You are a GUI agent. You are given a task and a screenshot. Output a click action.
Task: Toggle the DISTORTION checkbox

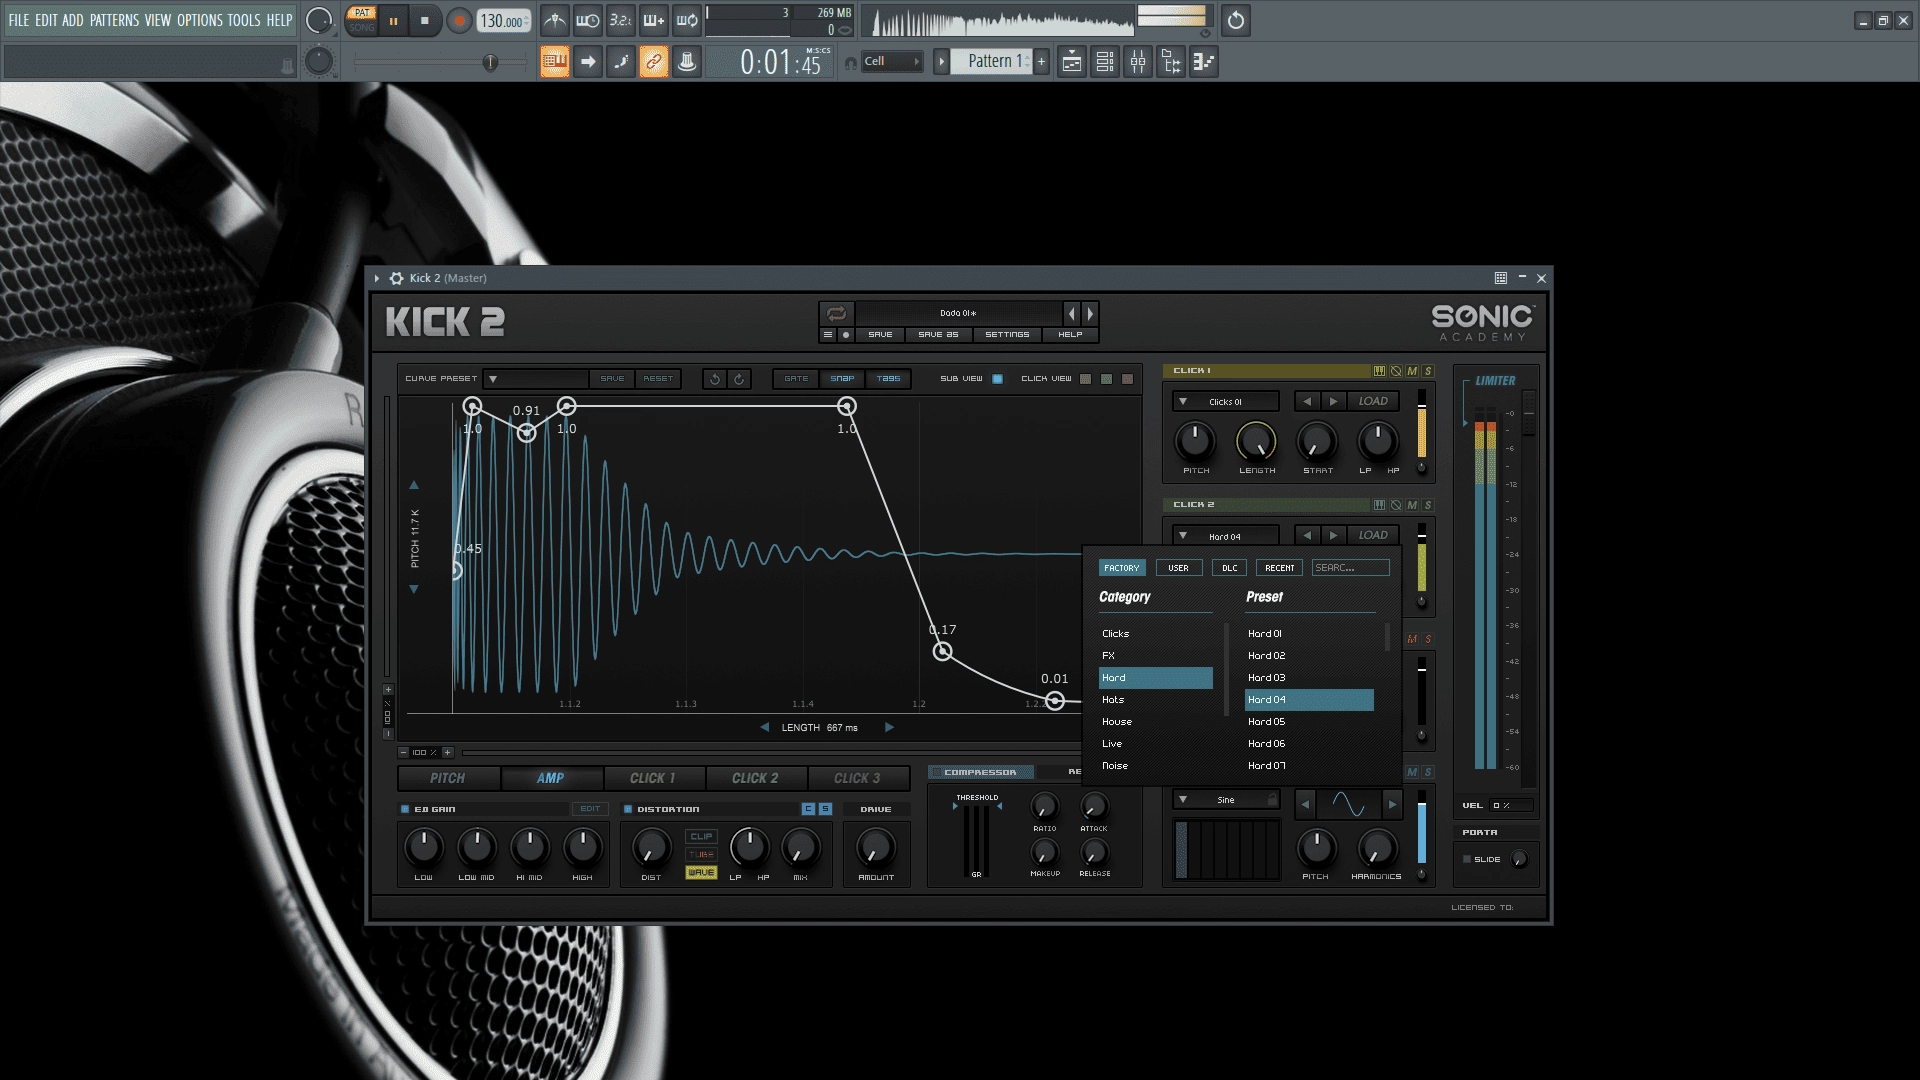pos(628,809)
